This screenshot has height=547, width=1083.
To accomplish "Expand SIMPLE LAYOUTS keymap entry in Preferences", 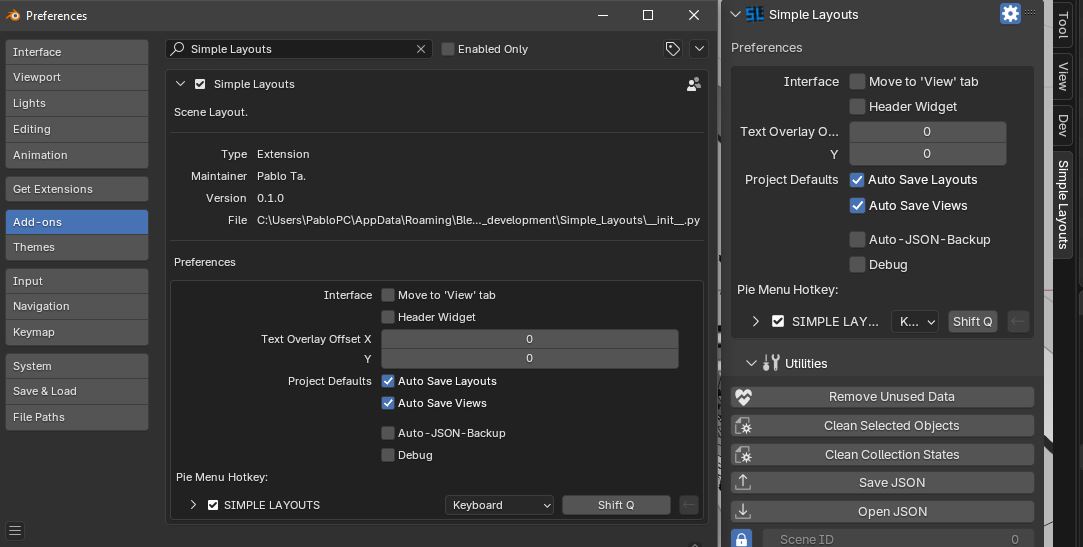I will tap(193, 505).
